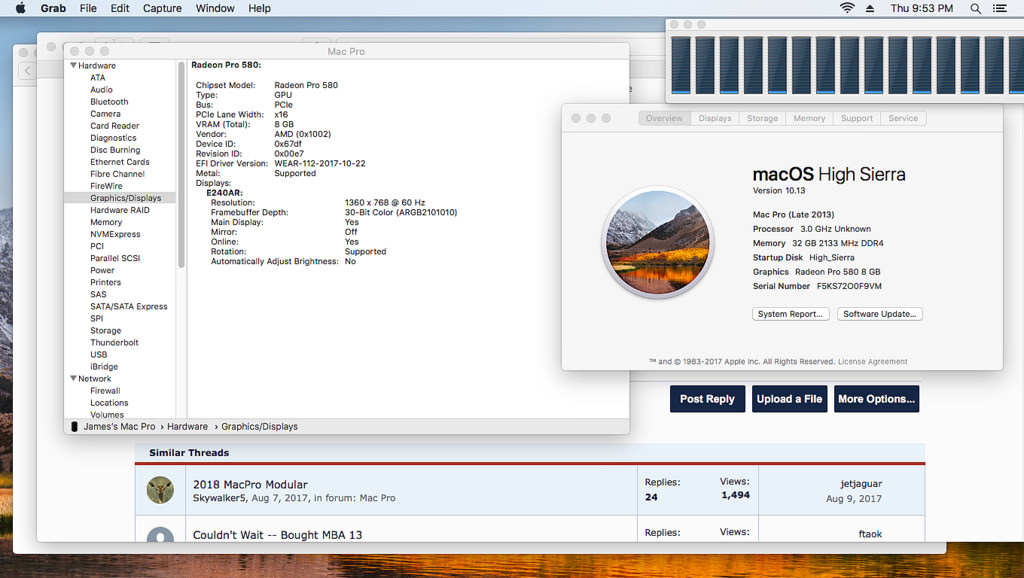Select NVMExpress in the sidebar
This screenshot has height=578, width=1024.
pos(115,234)
